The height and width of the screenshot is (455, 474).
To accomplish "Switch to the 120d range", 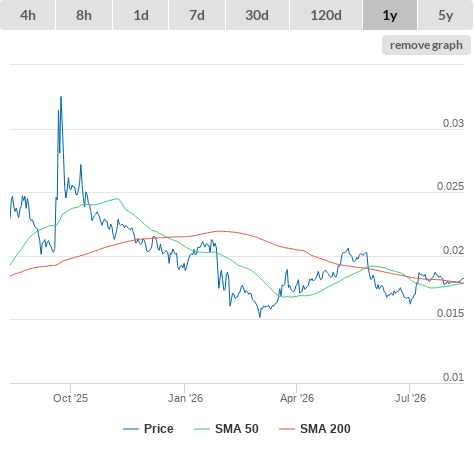I will (326, 15).
